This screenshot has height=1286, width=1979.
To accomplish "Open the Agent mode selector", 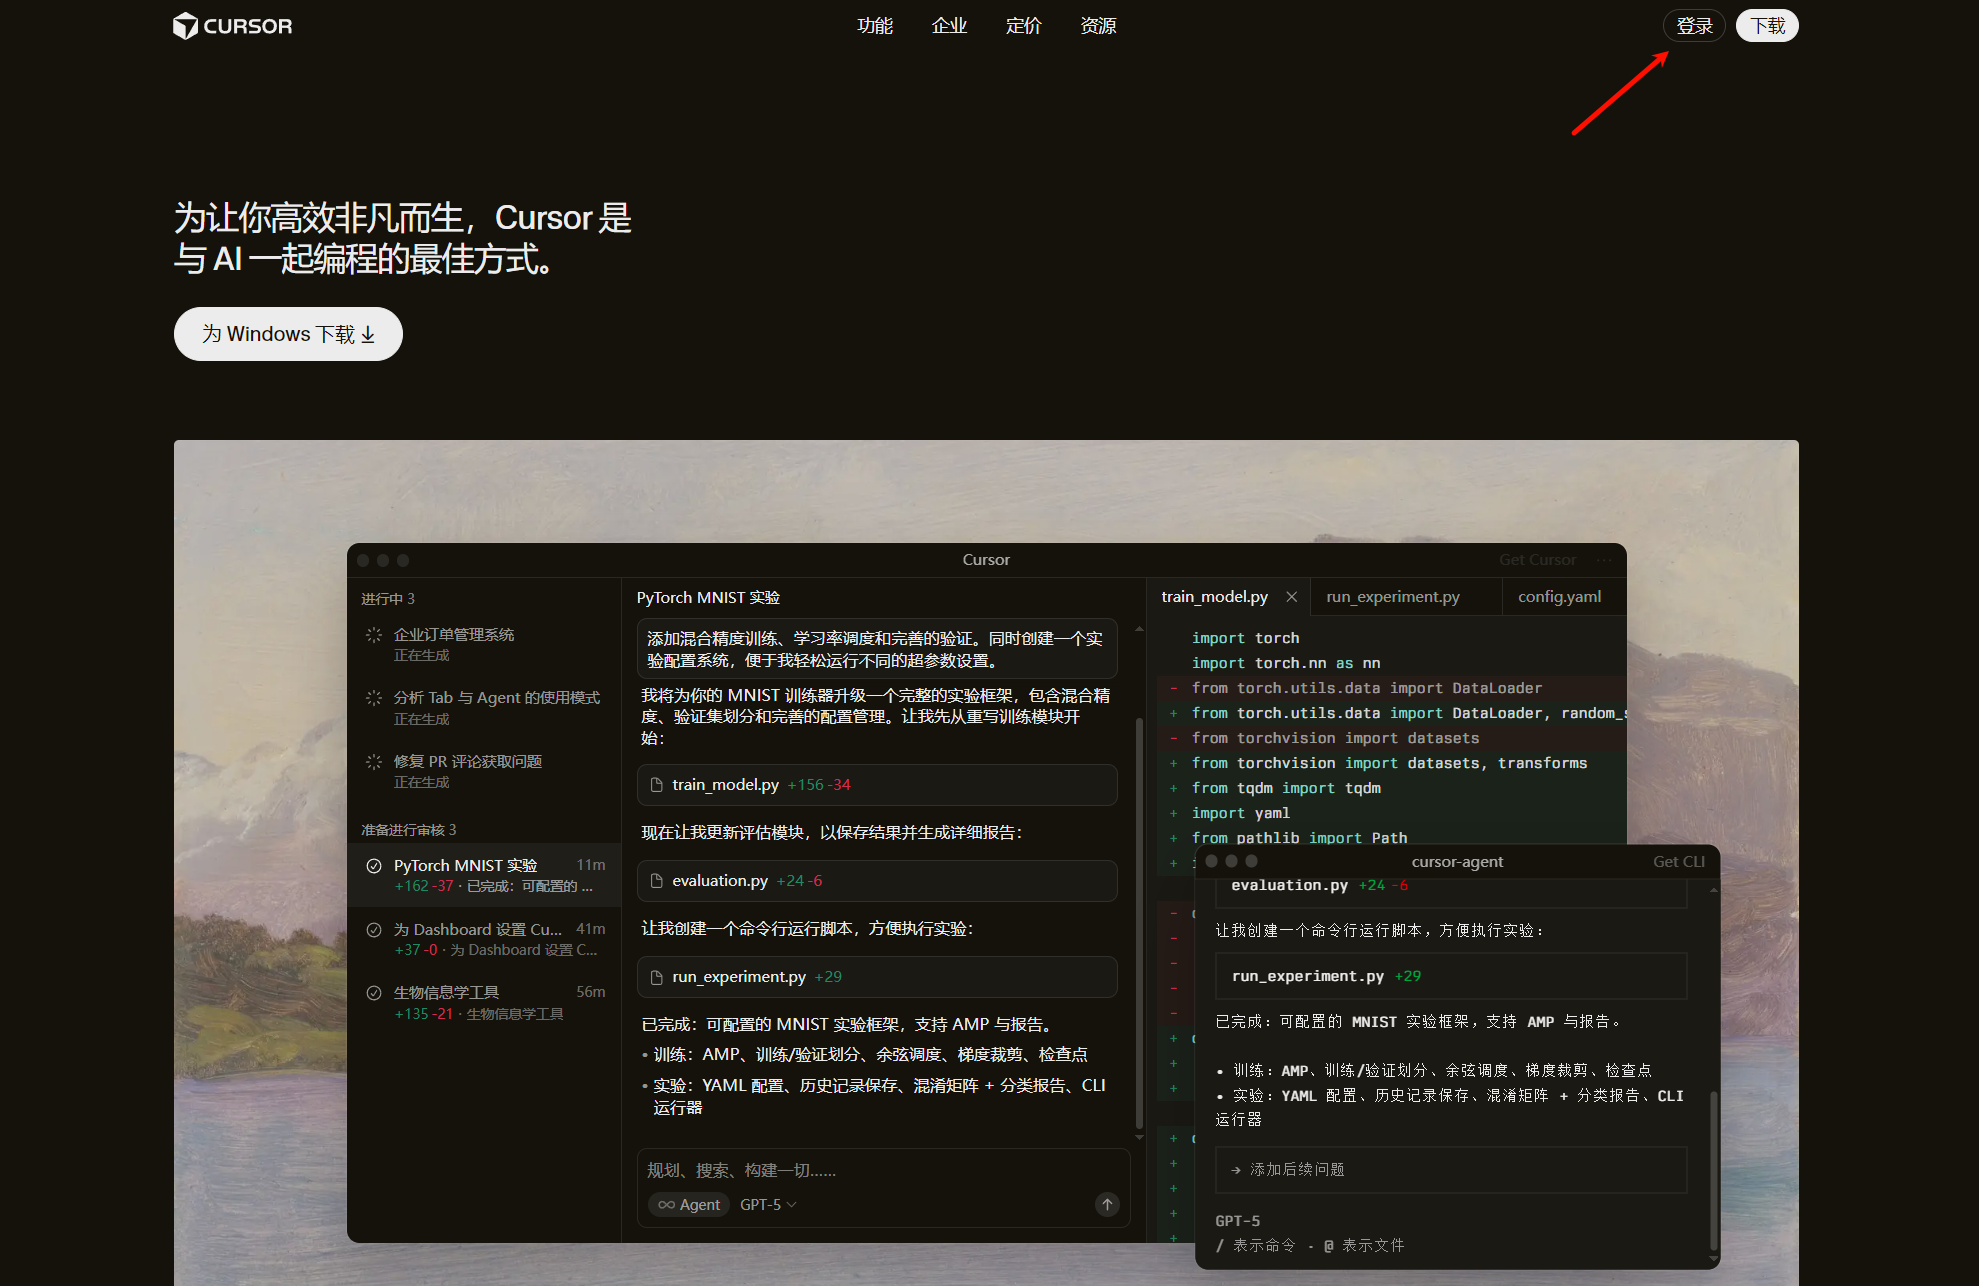I will click(x=688, y=1204).
